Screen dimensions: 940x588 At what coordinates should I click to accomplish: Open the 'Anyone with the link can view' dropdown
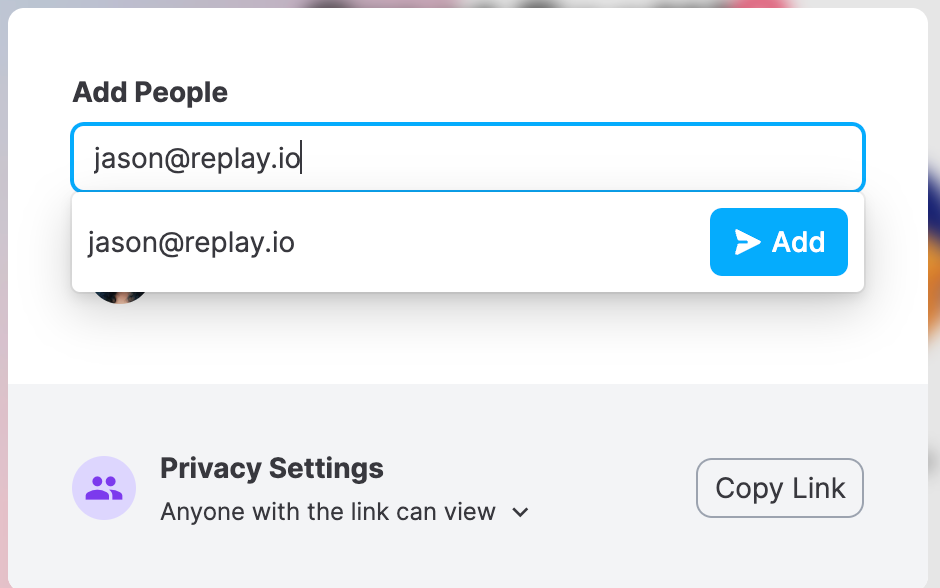click(x=344, y=512)
